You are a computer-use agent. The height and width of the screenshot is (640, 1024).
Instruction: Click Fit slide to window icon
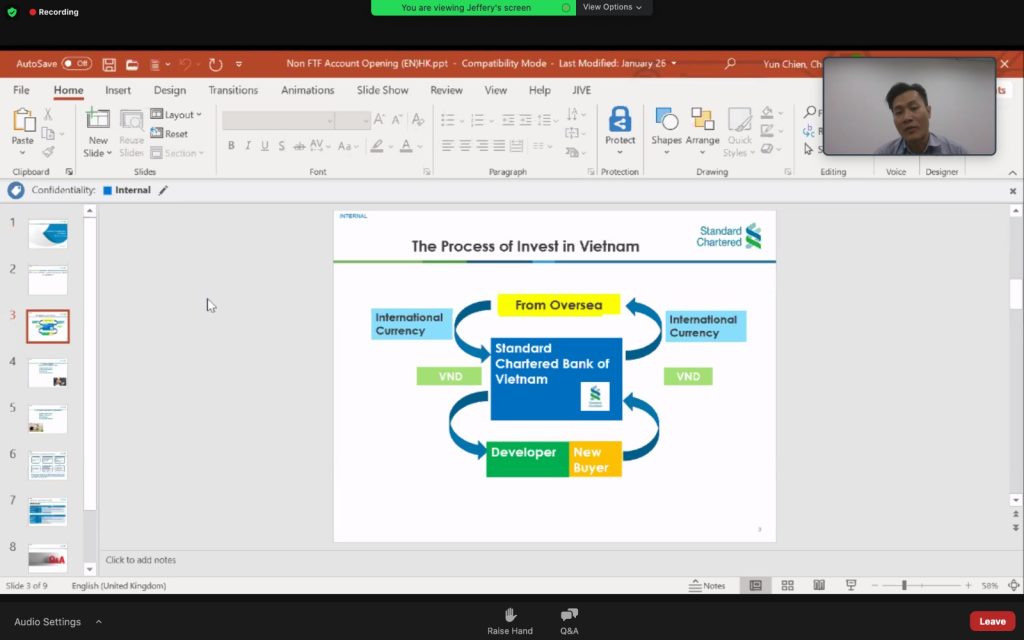[1014, 586]
